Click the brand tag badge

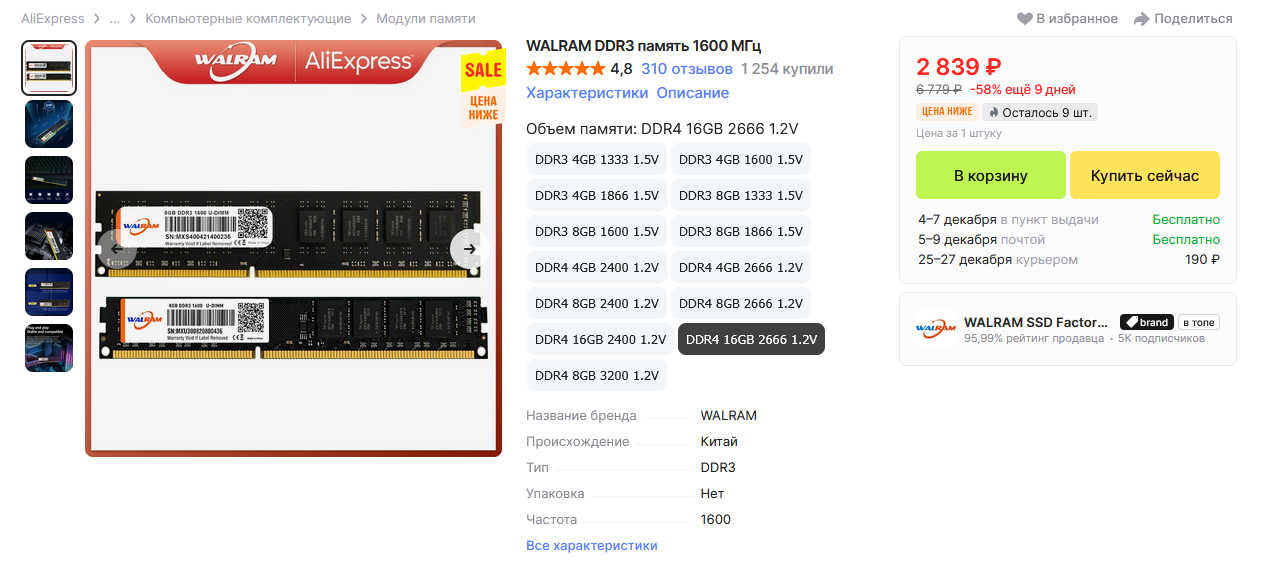pyautogui.click(x=1146, y=322)
